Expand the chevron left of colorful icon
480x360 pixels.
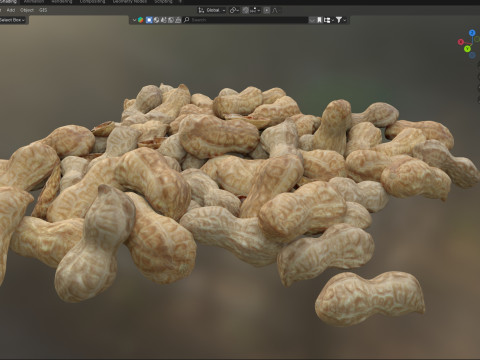pyautogui.click(x=134, y=20)
